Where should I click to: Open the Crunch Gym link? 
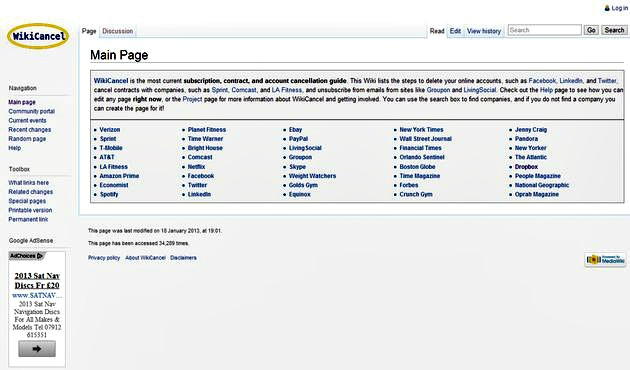click(x=416, y=194)
